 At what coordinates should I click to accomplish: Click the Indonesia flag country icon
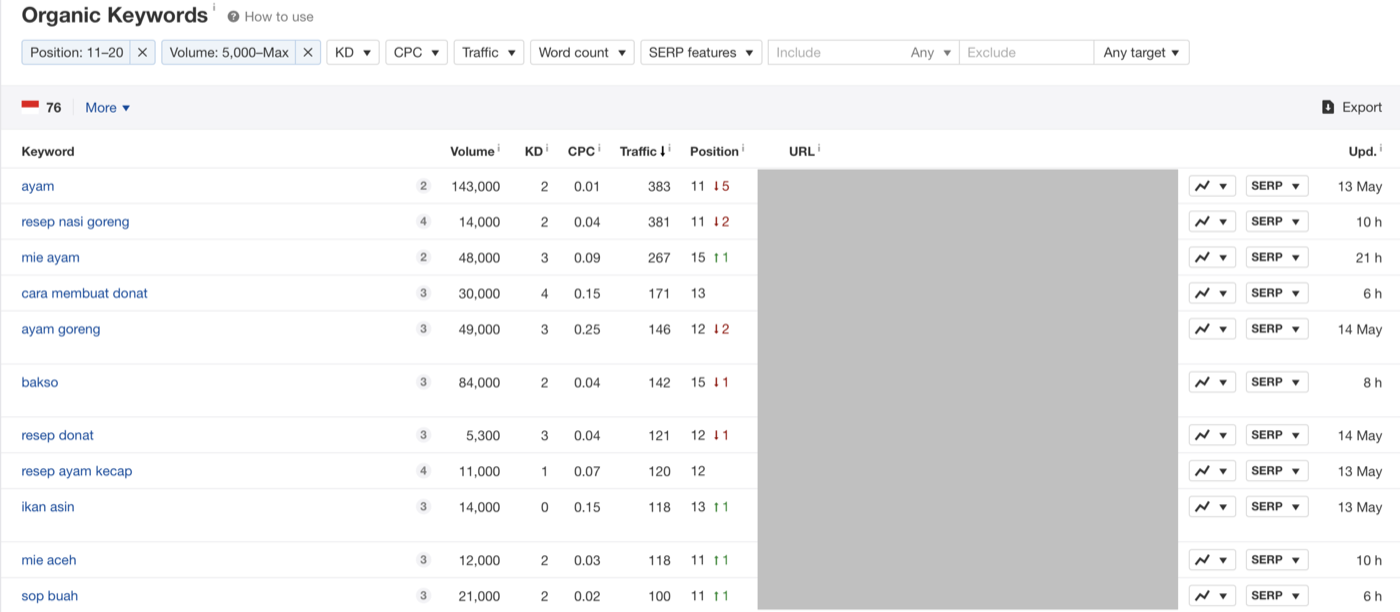pos(30,107)
